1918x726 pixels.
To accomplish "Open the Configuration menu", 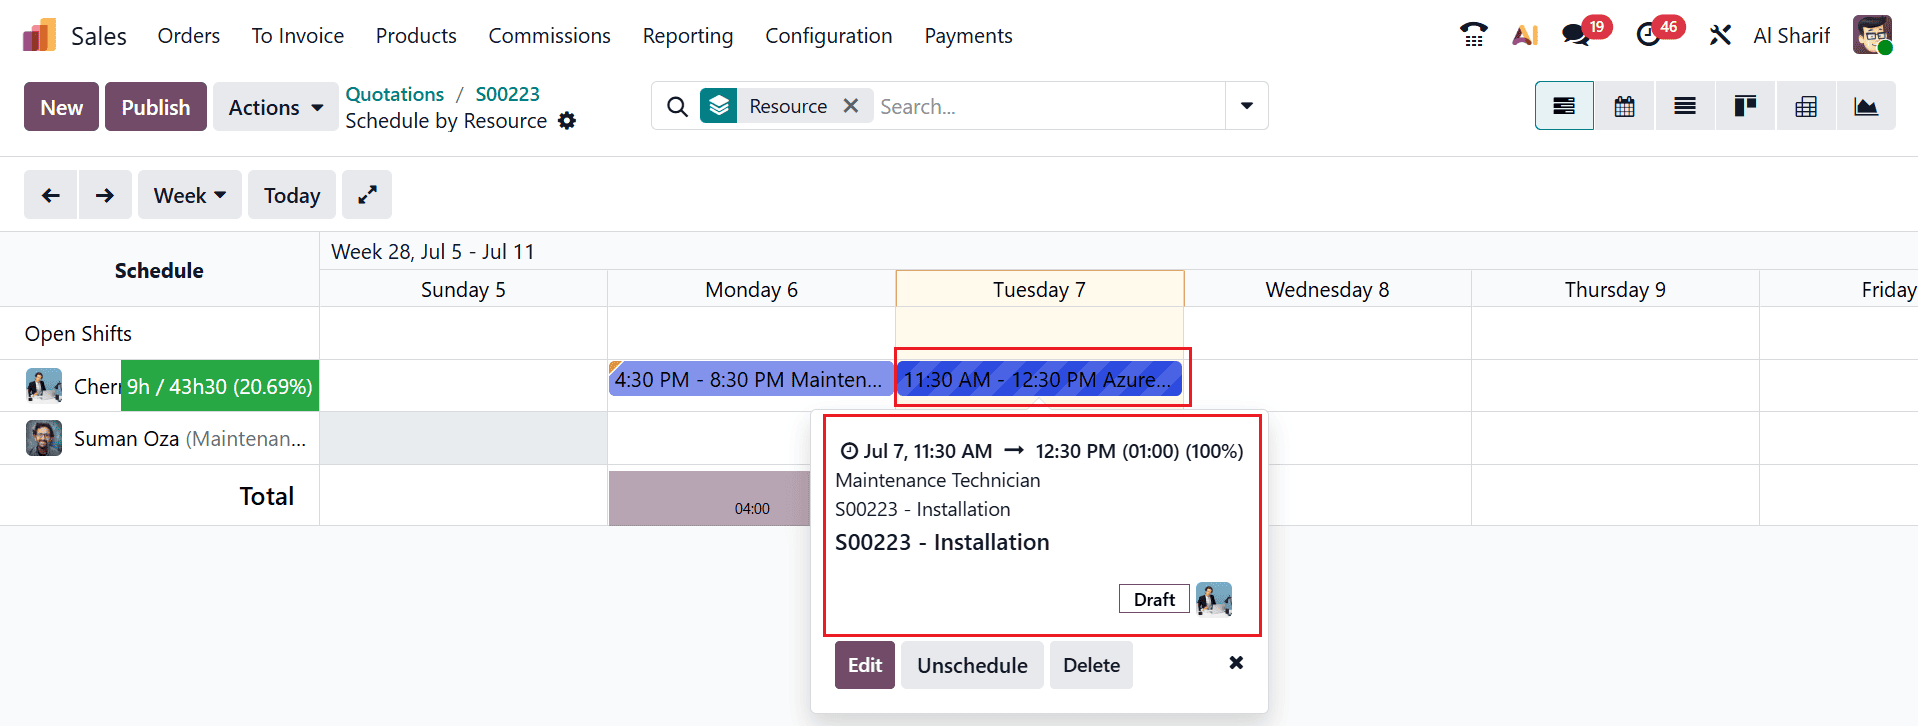I will (829, 36).
